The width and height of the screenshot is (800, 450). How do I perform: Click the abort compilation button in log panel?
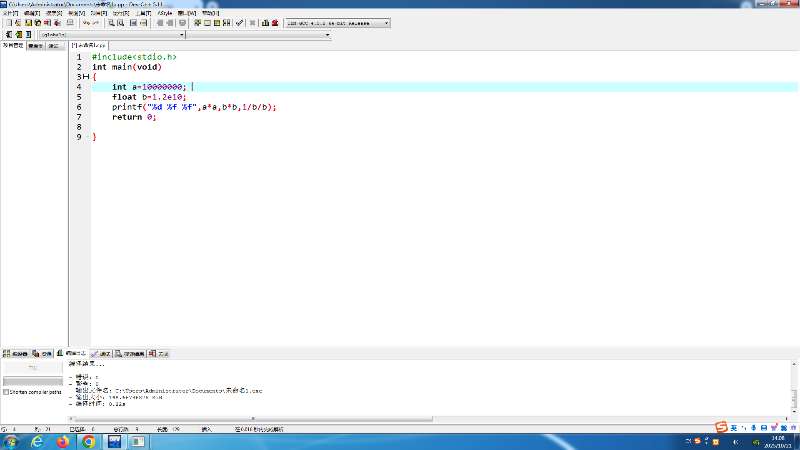click(x=33, y=367)
